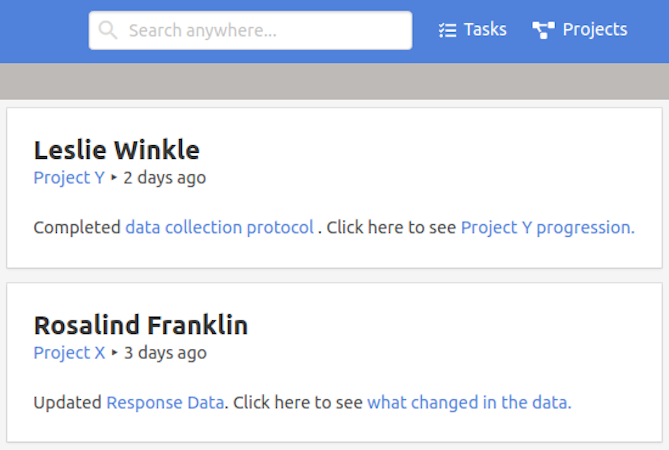Click the '2 days ago' timestamp

[165, 178]
